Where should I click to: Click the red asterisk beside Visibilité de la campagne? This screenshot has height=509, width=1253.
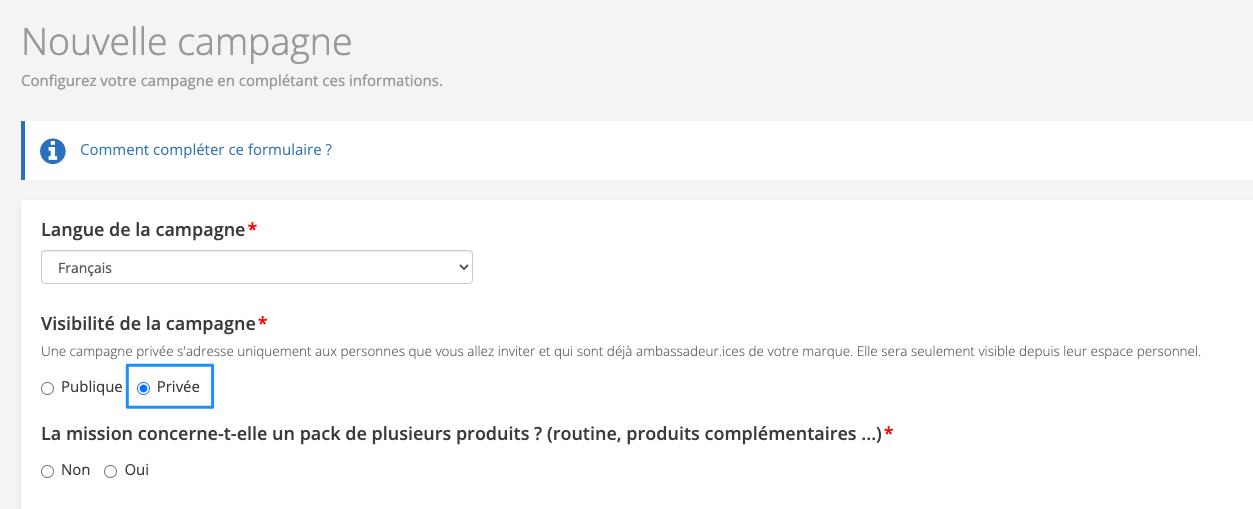coord(263,322)
